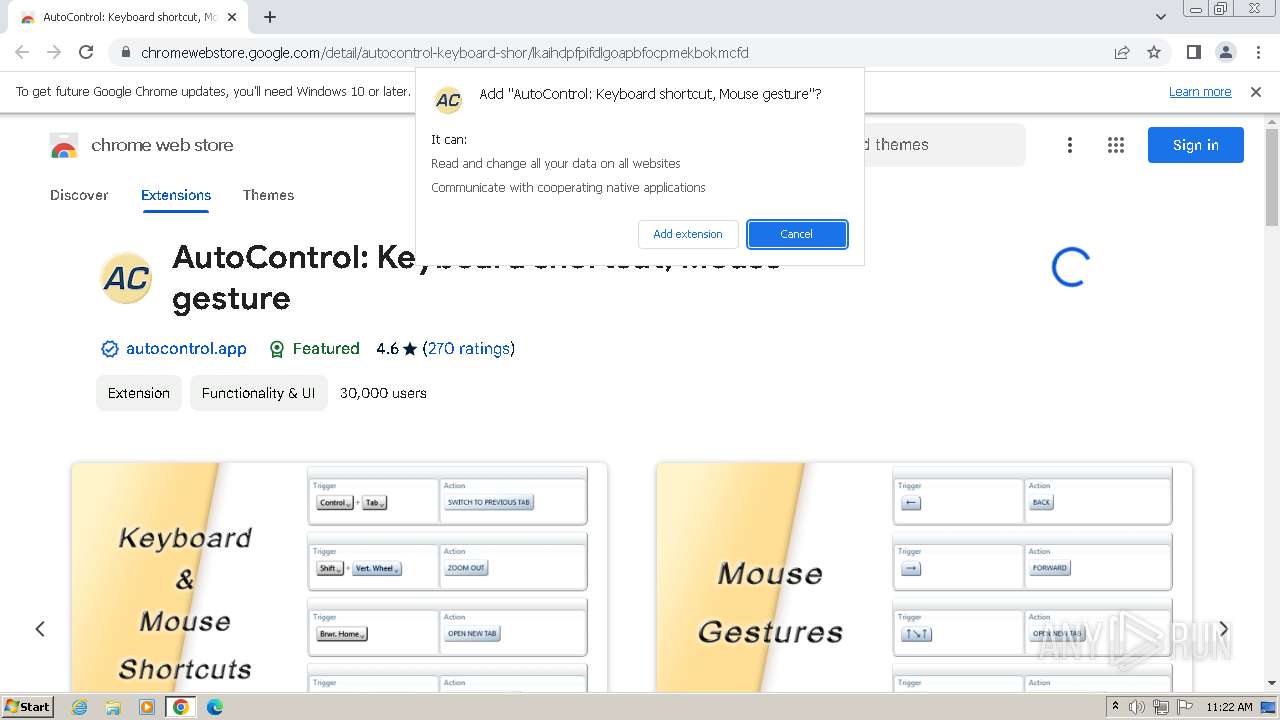Viewport: 1280px width, 720px height.
Task: Select the Extensions tab
Action: [176, 195]
